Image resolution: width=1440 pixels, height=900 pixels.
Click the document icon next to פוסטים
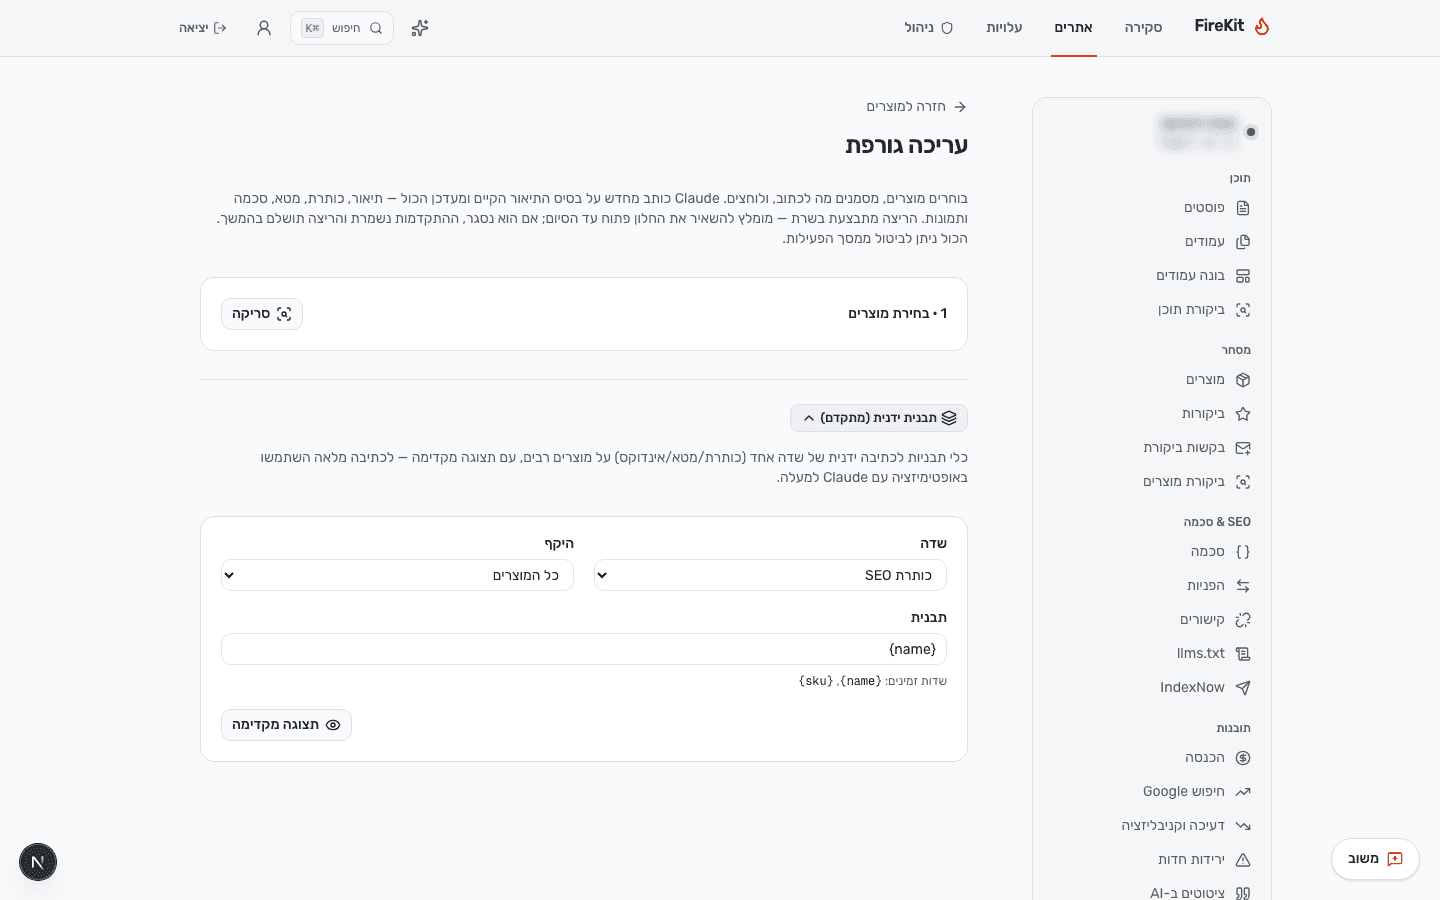[1243, 208]
